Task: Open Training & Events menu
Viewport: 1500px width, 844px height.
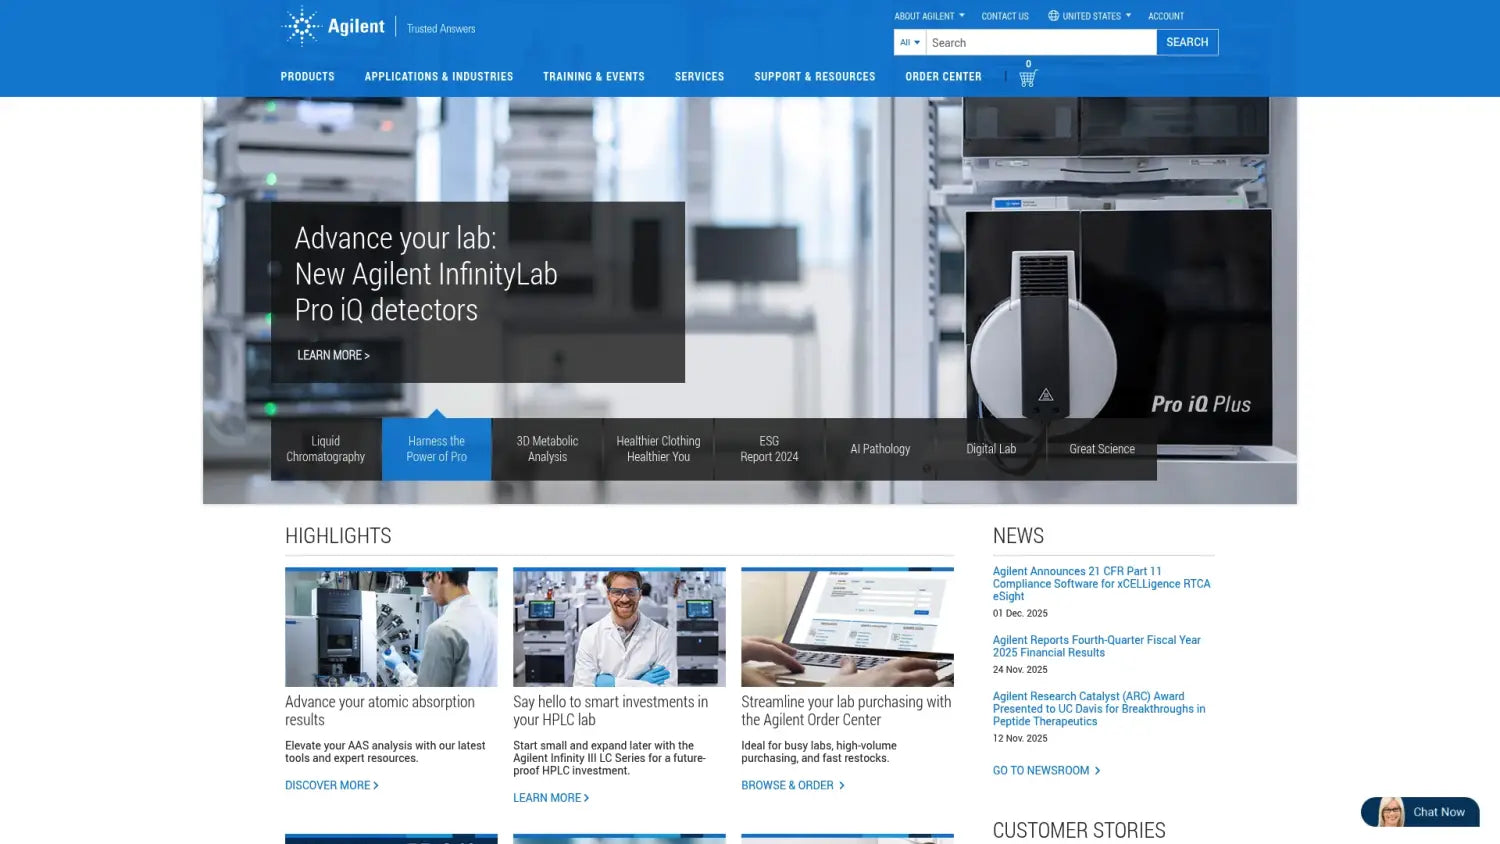Action: coord(594,77)
